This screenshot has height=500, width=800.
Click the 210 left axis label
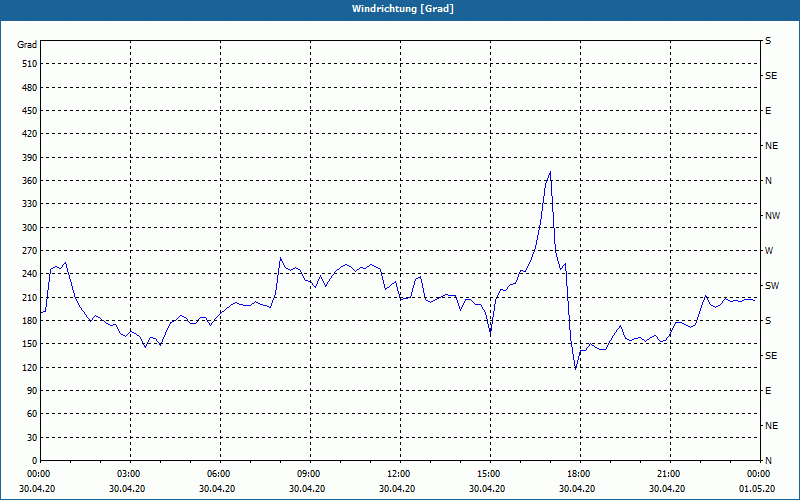pos(30,297)
